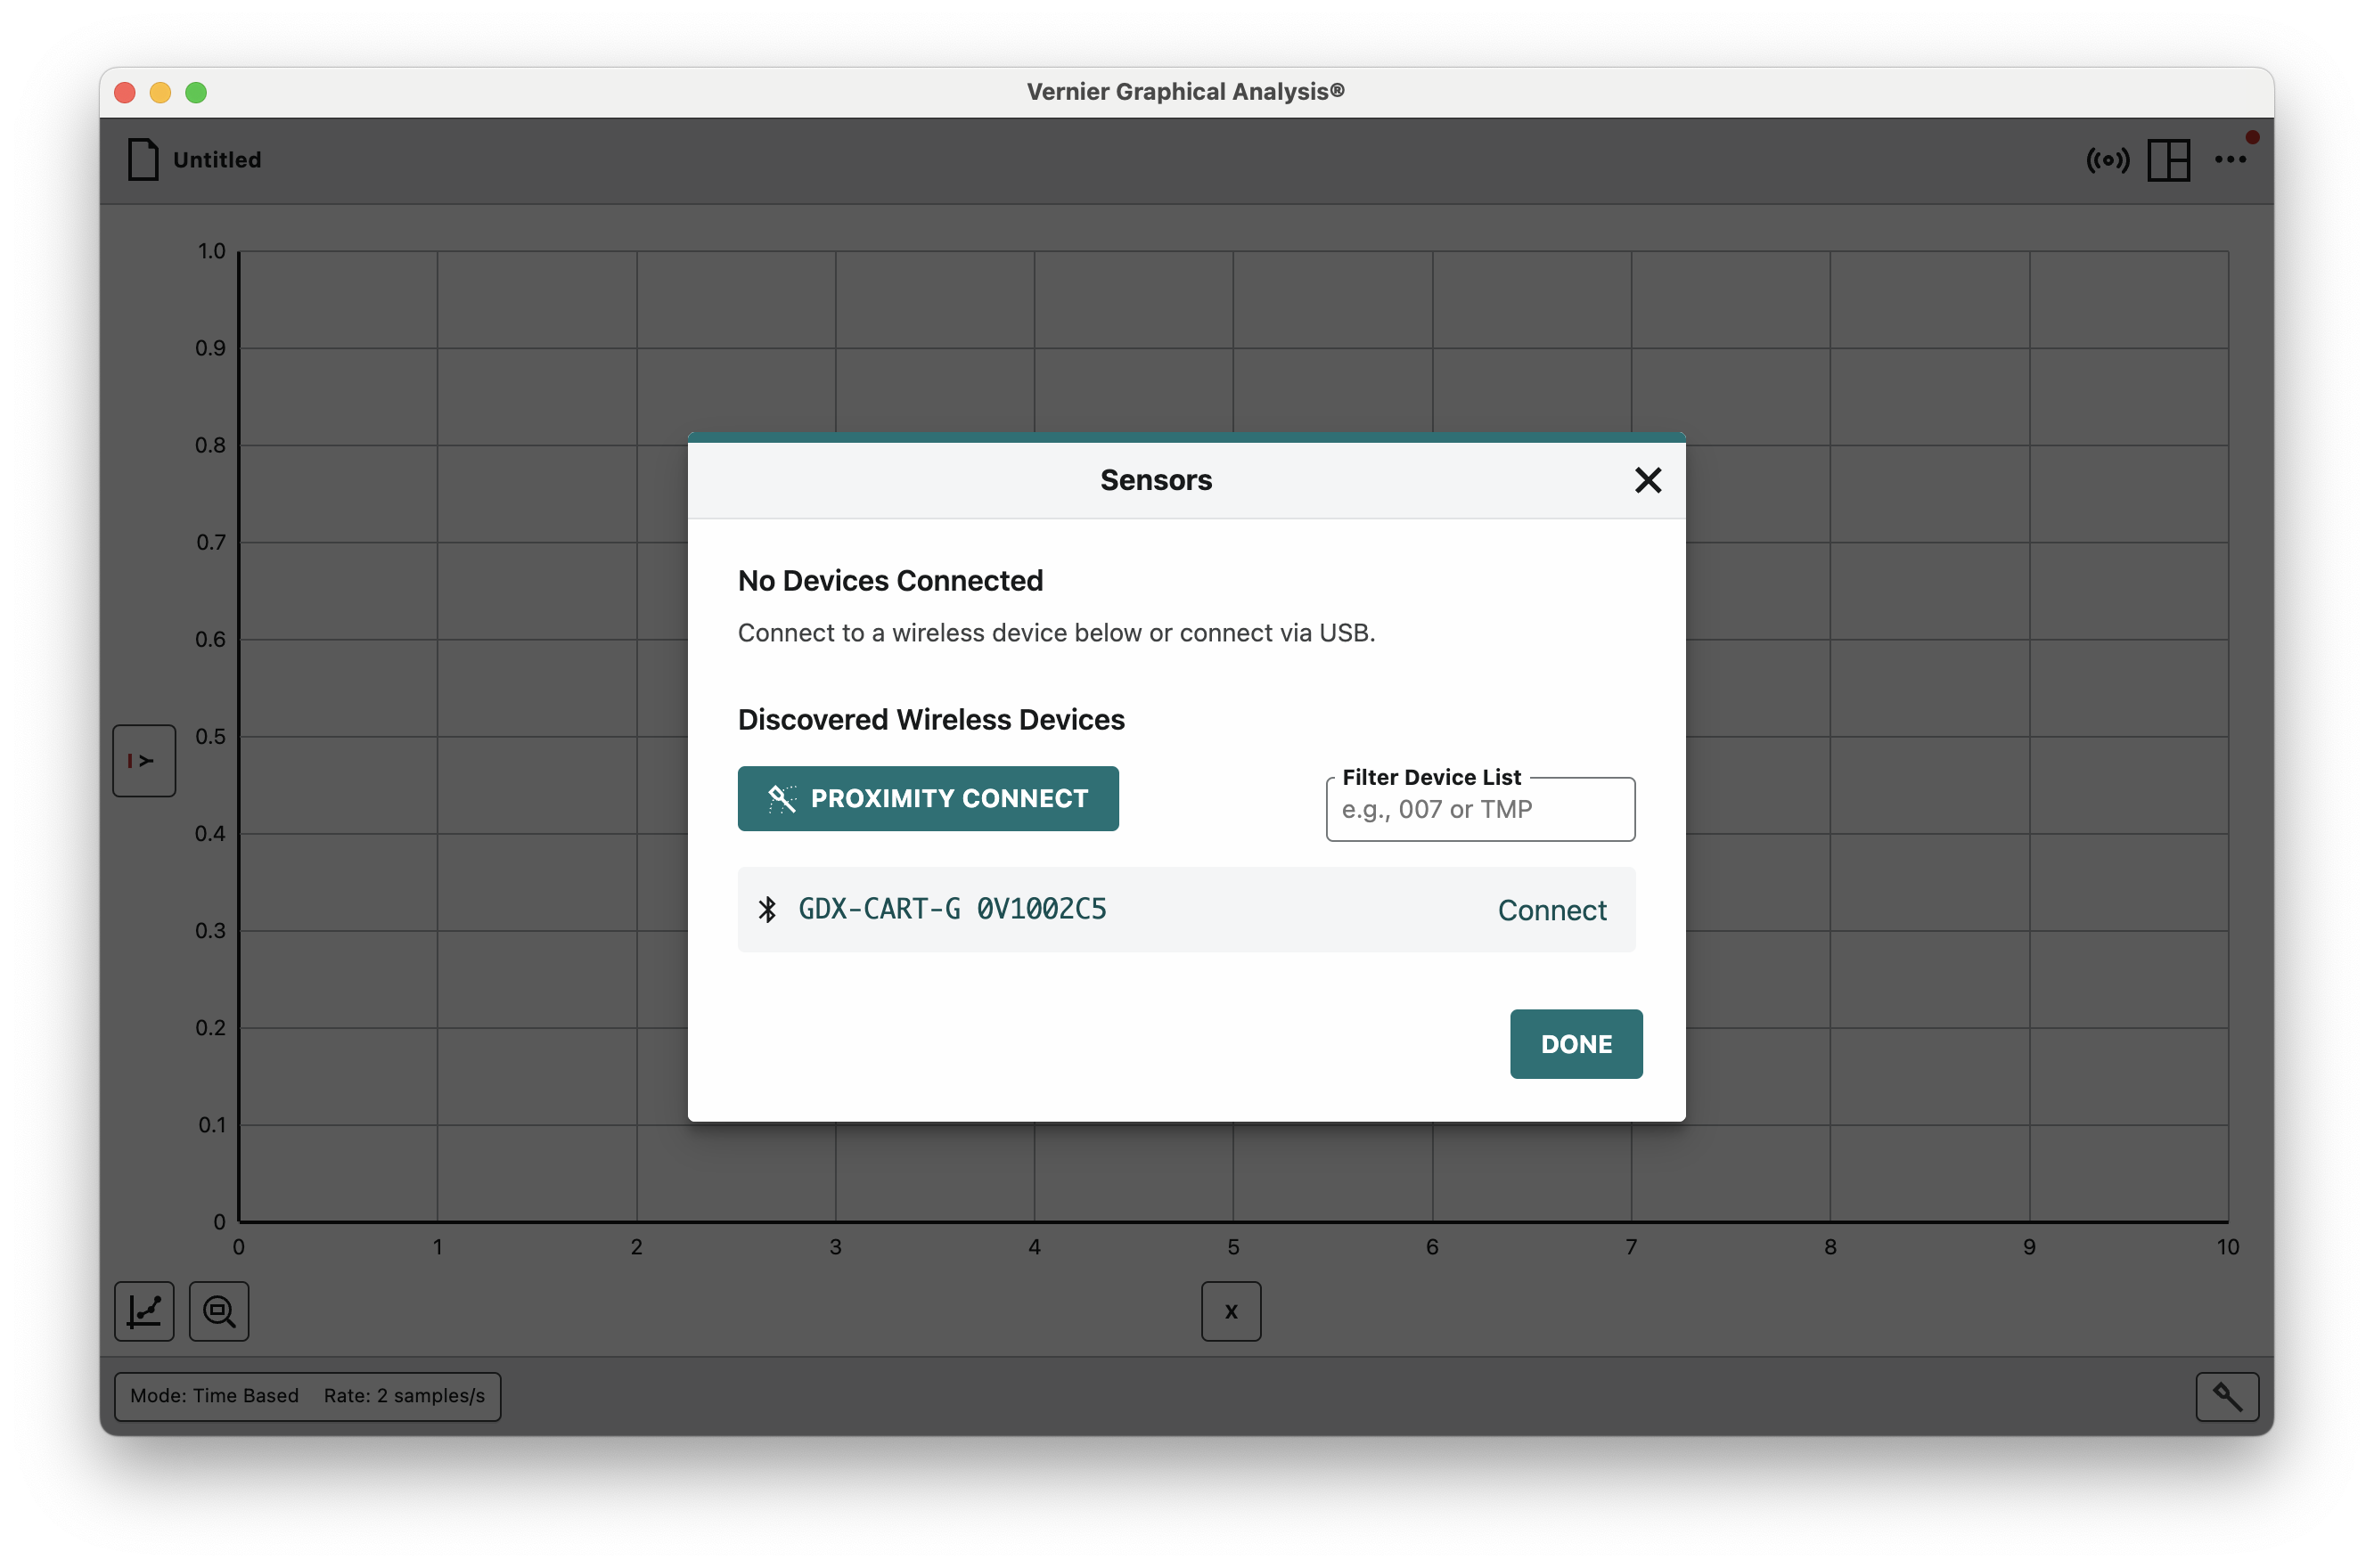
Task: Expand the y-axis column selector button
Action: click(x=144, y=761)
